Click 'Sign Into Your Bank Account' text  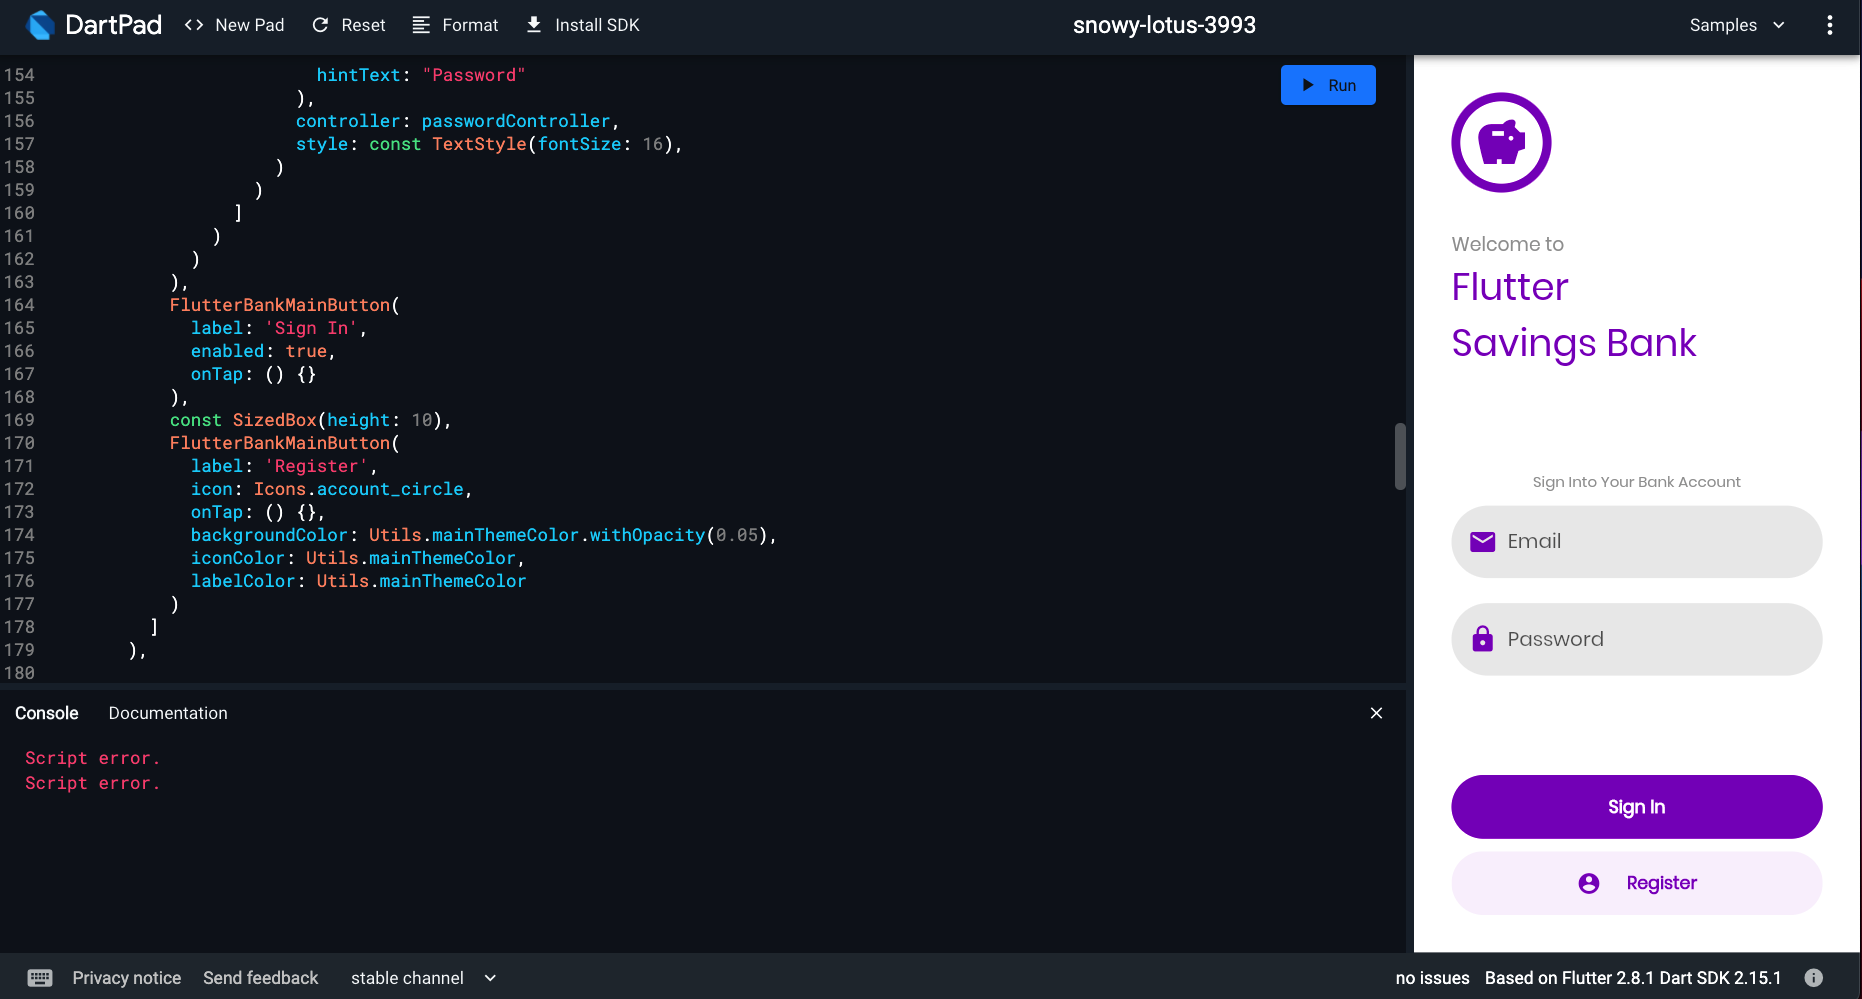tap(1636, 482)
